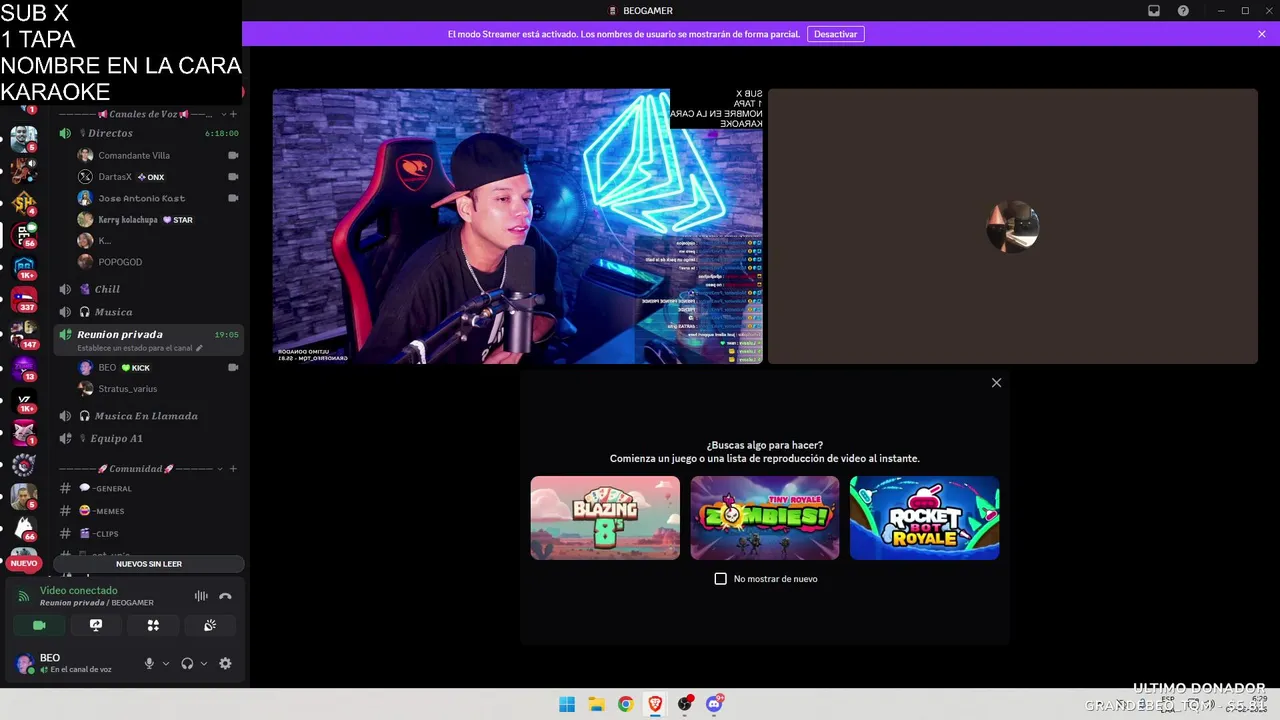
Task: Click the camera icon beside Jose Antonio Kast
Action: click(x=233, y=198)
